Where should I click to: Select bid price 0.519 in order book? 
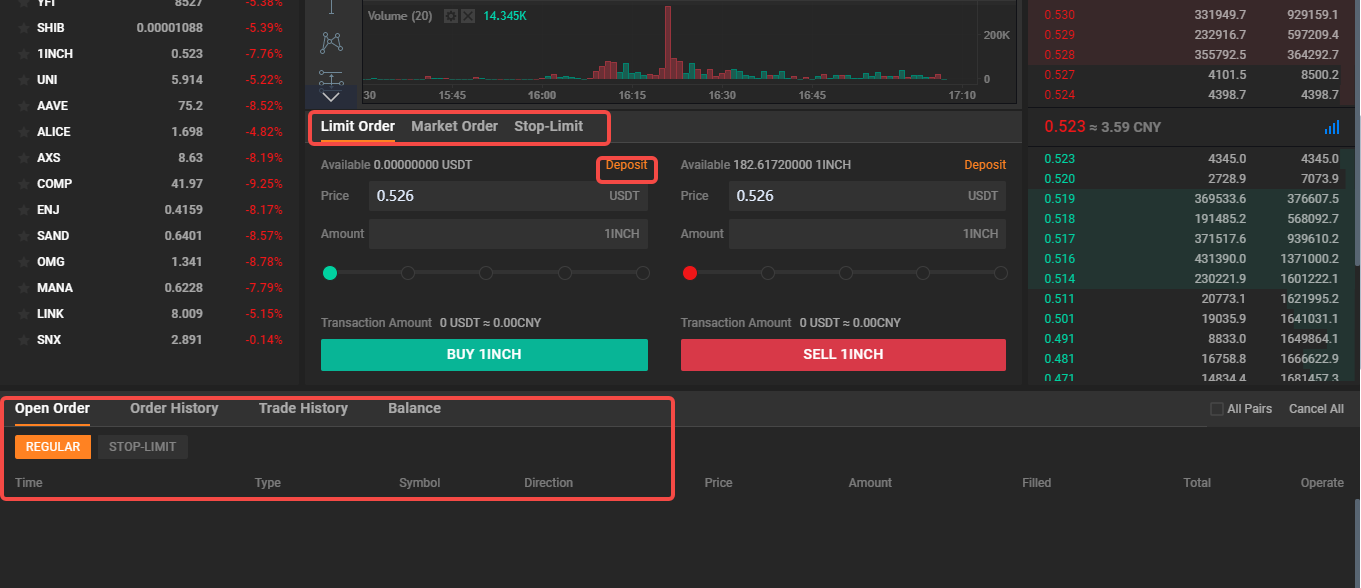[x=1058, y=199]
